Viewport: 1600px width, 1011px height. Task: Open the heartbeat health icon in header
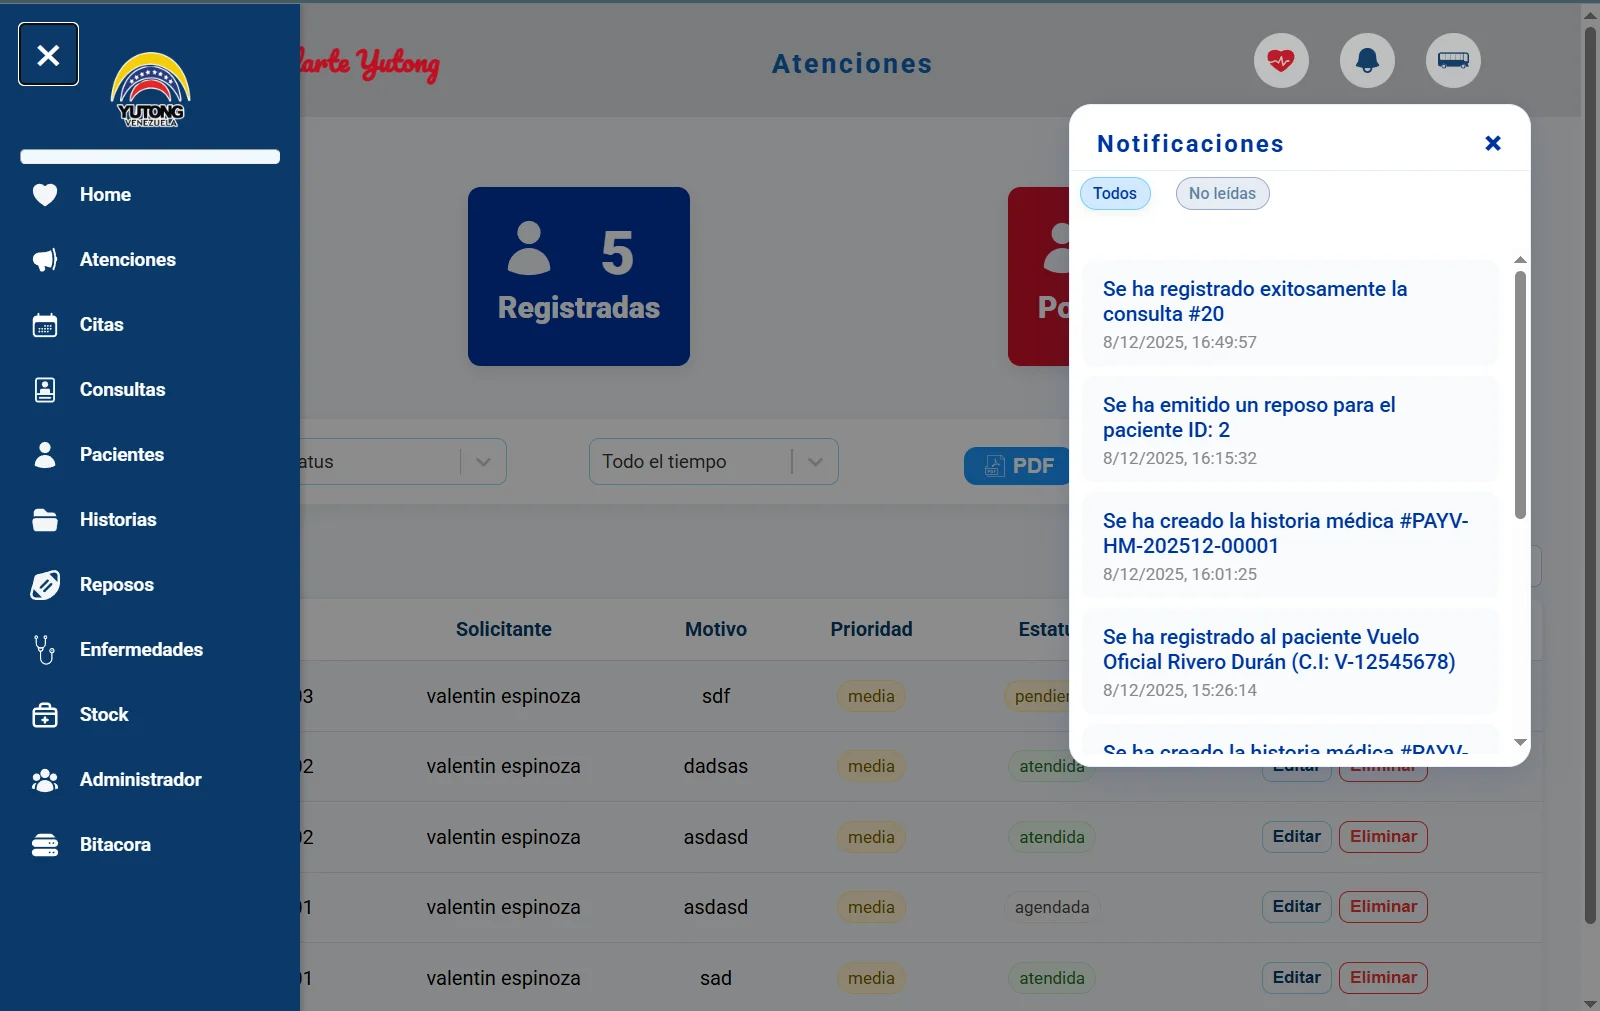(x=1281, y=60)
